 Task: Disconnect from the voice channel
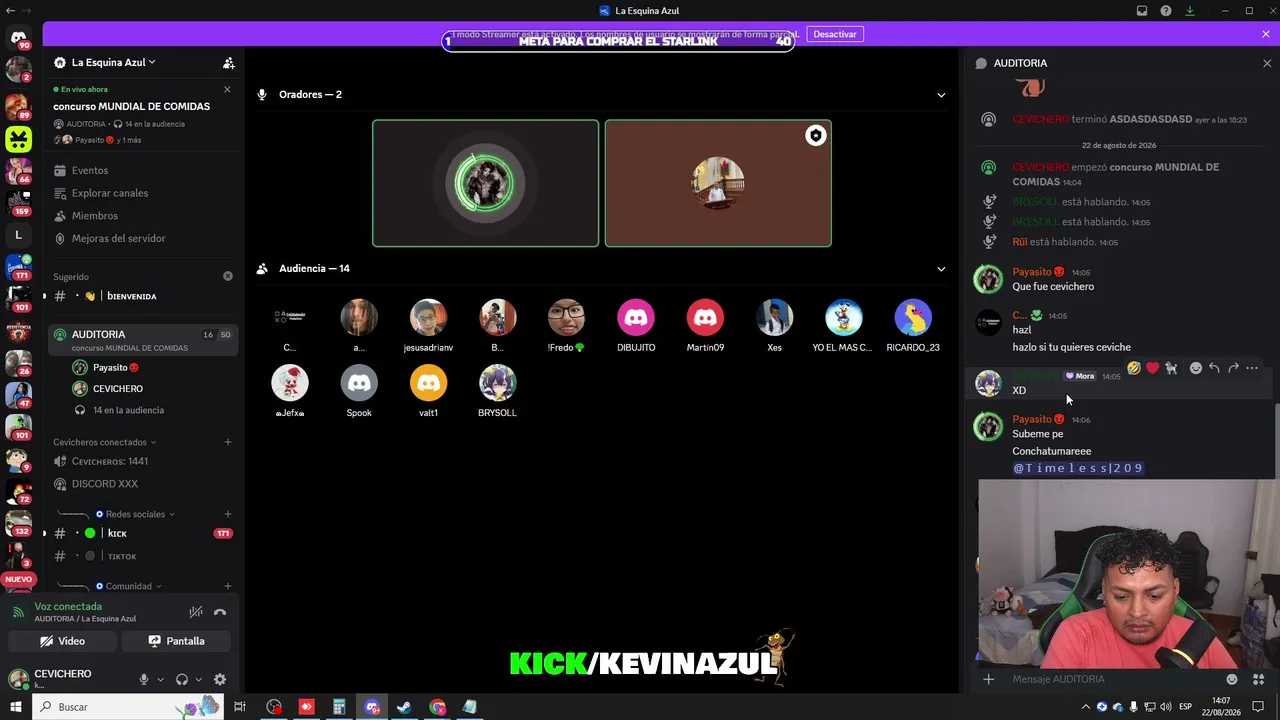click(220, 612)
